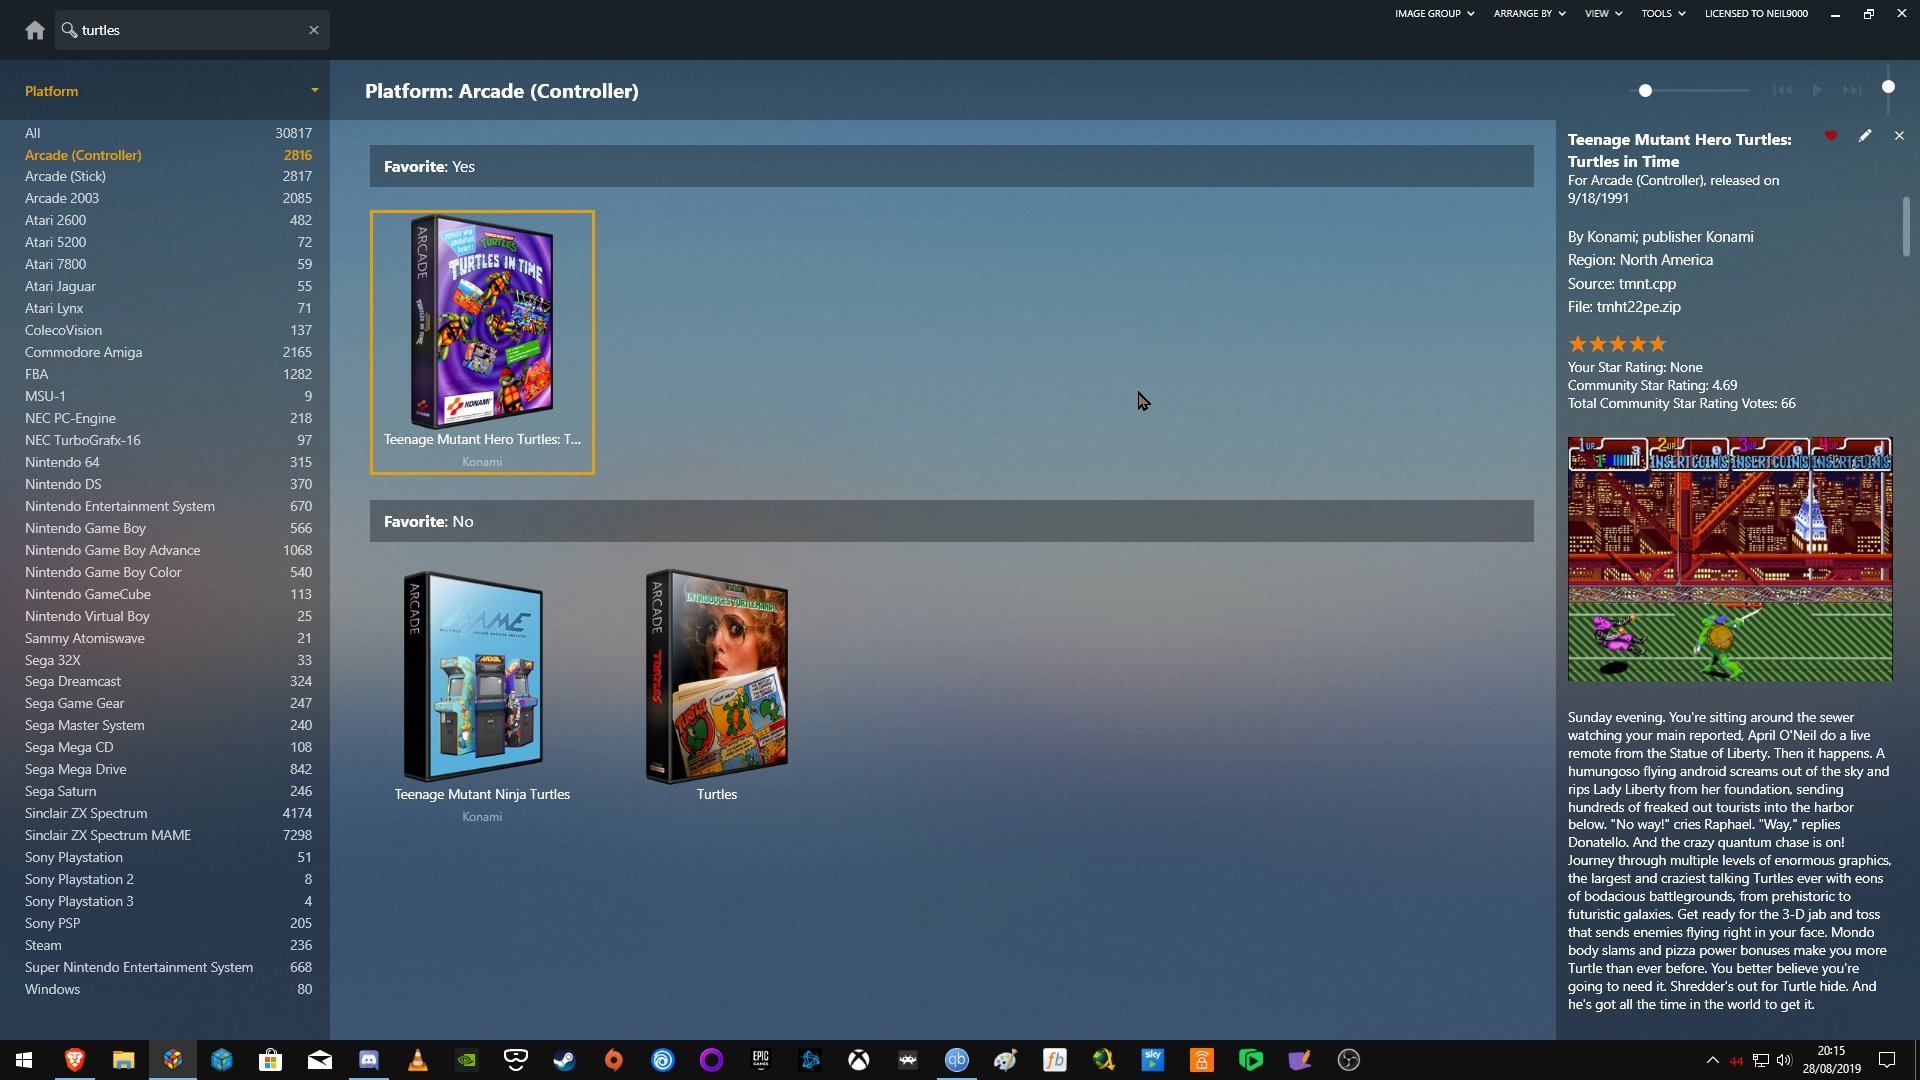Collapse the Favorite: No group header

click(x=951, y=521)
